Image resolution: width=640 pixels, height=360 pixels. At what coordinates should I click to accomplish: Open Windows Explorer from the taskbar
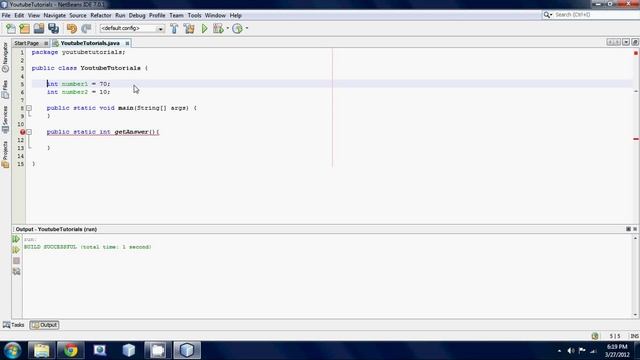(41, 351)
